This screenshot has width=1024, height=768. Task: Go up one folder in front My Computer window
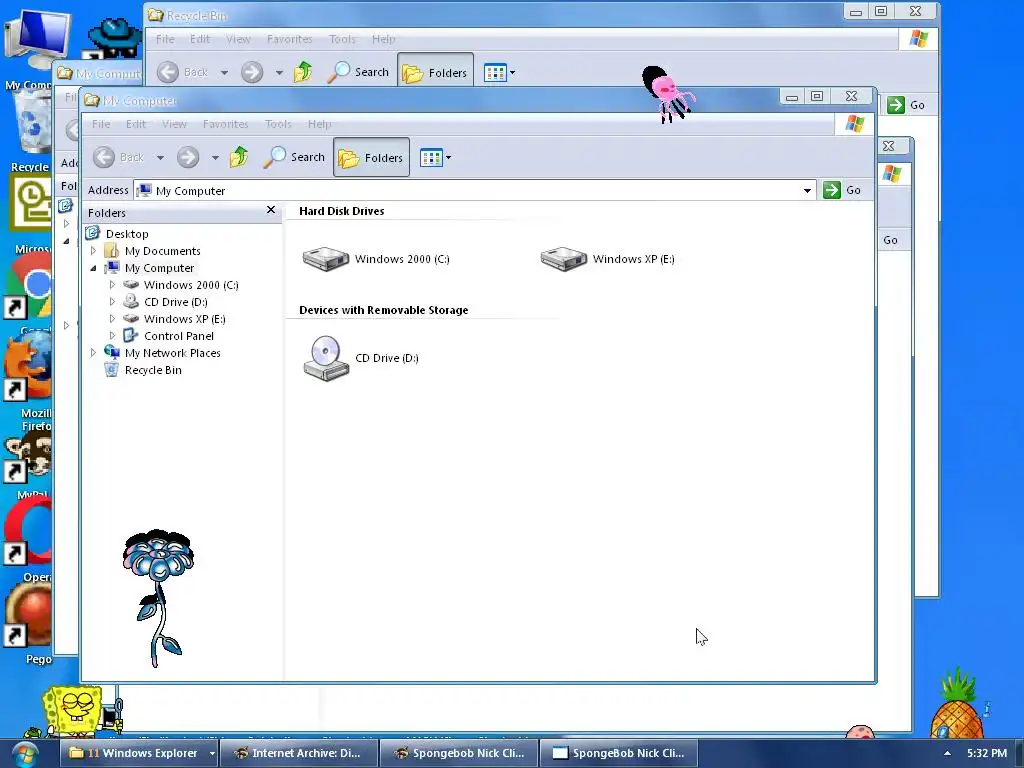click(x=239, y=157)
